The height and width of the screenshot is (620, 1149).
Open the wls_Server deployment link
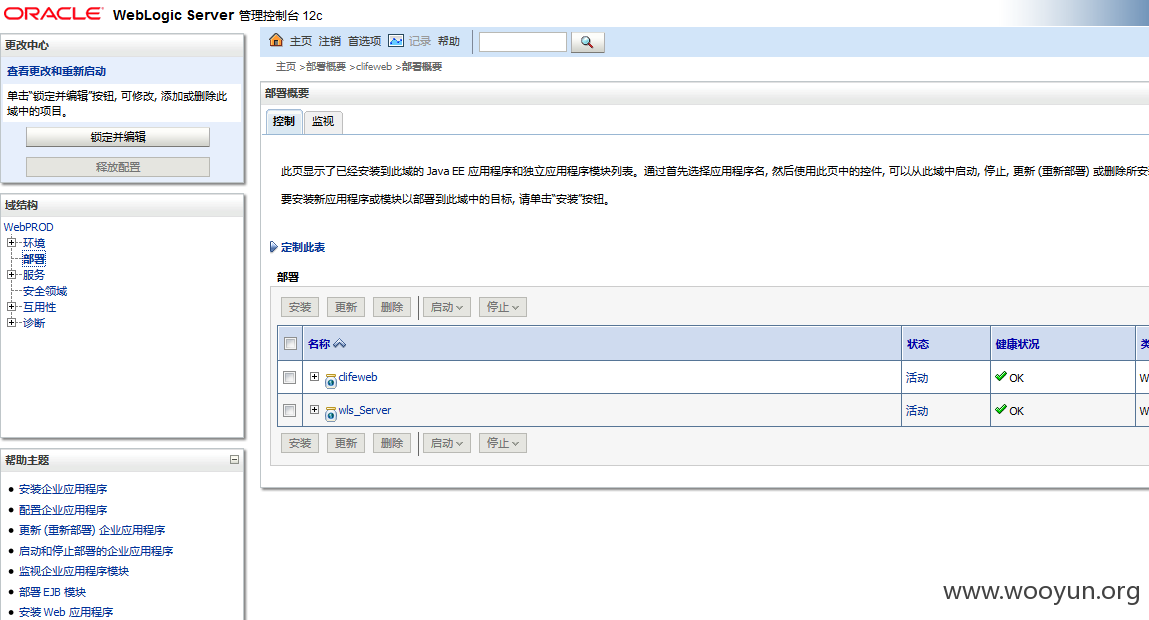[365, 410]
